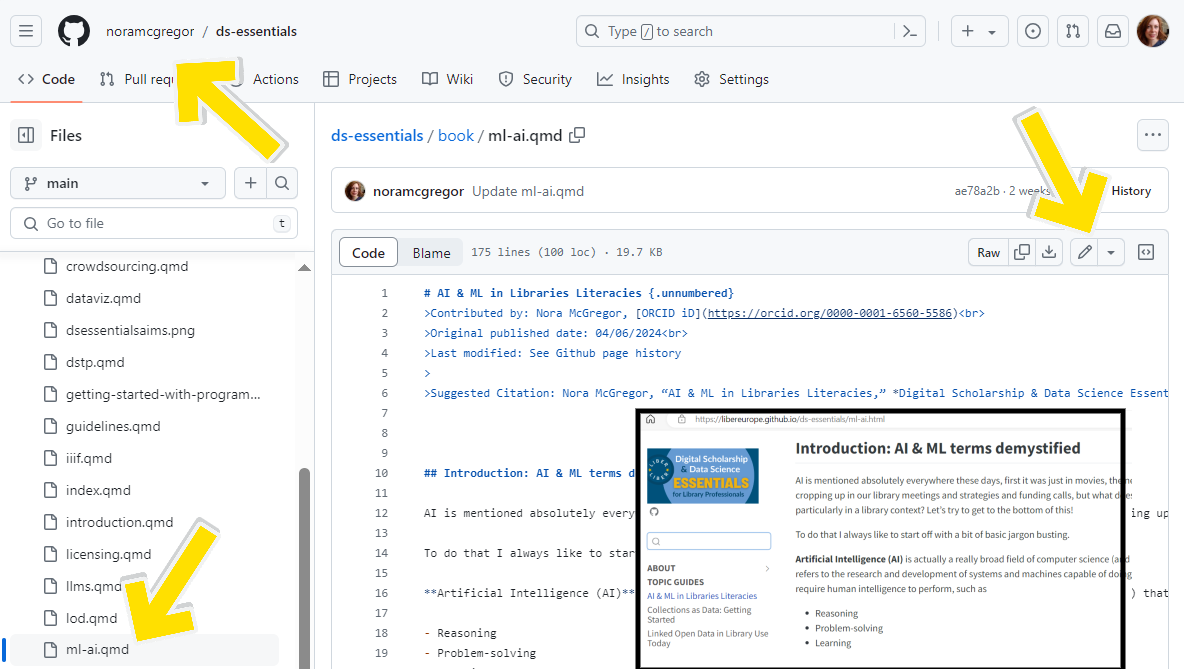Open dstp.qmd in file tree
1184x669 pixels.
pyautogui.click(x=95, y=362)
